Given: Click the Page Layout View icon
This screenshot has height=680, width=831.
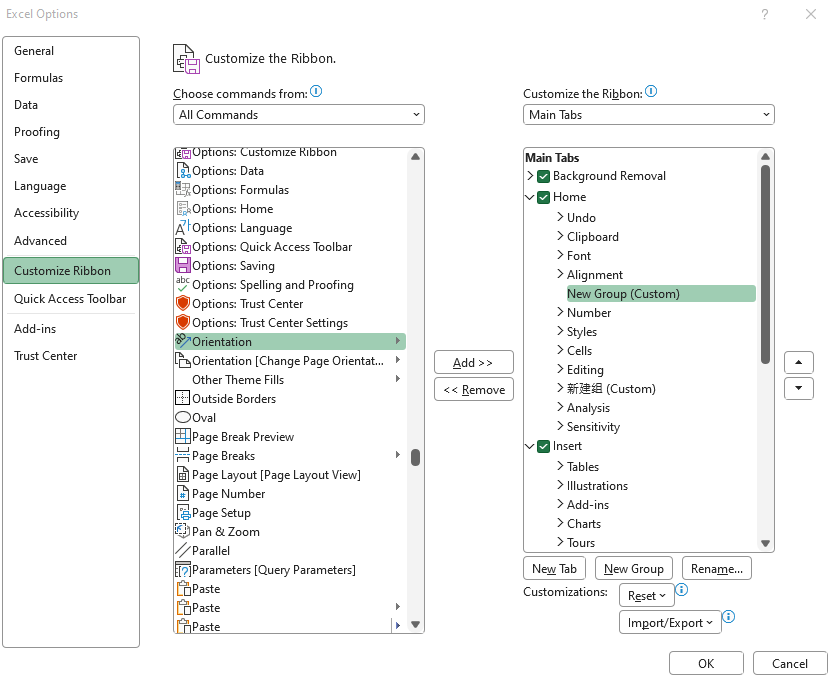Looking at the screenshot, I should (x=182, y=475).
